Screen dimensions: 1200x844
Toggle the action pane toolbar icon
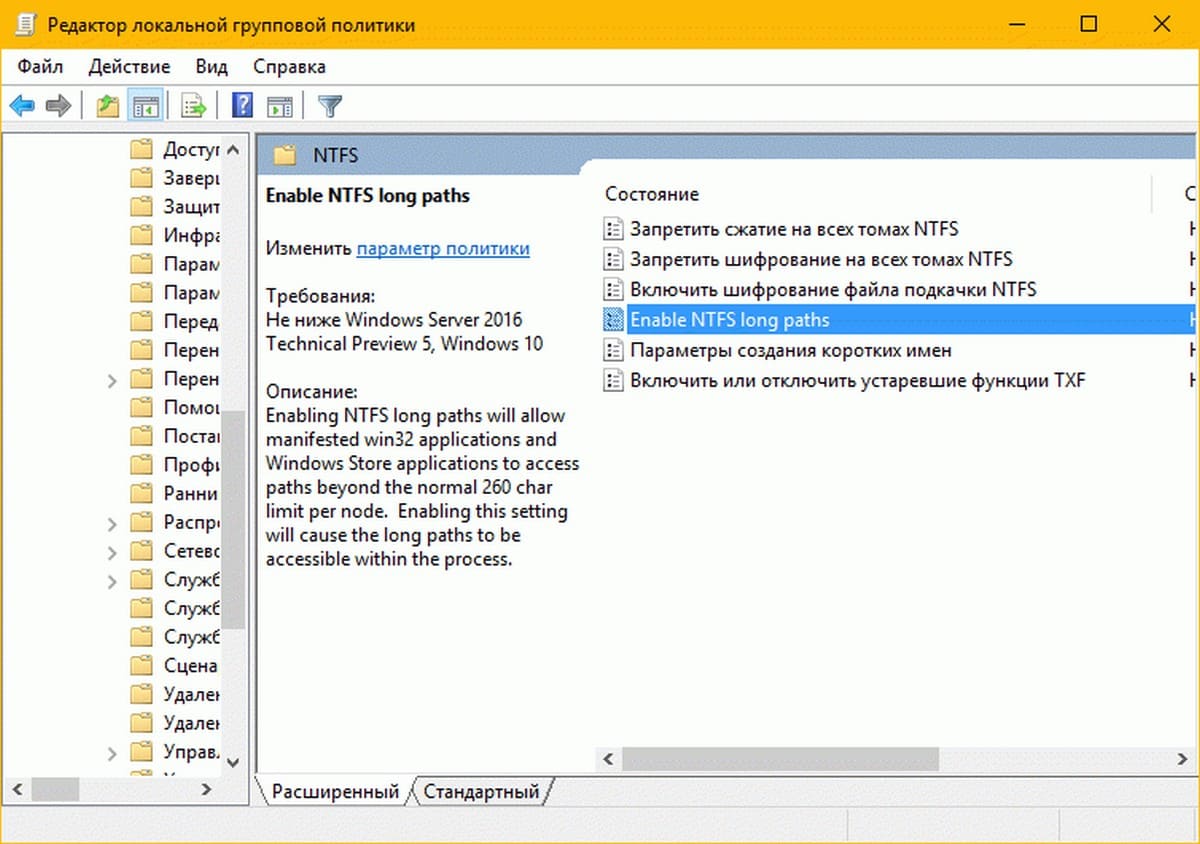coord(280,106)
